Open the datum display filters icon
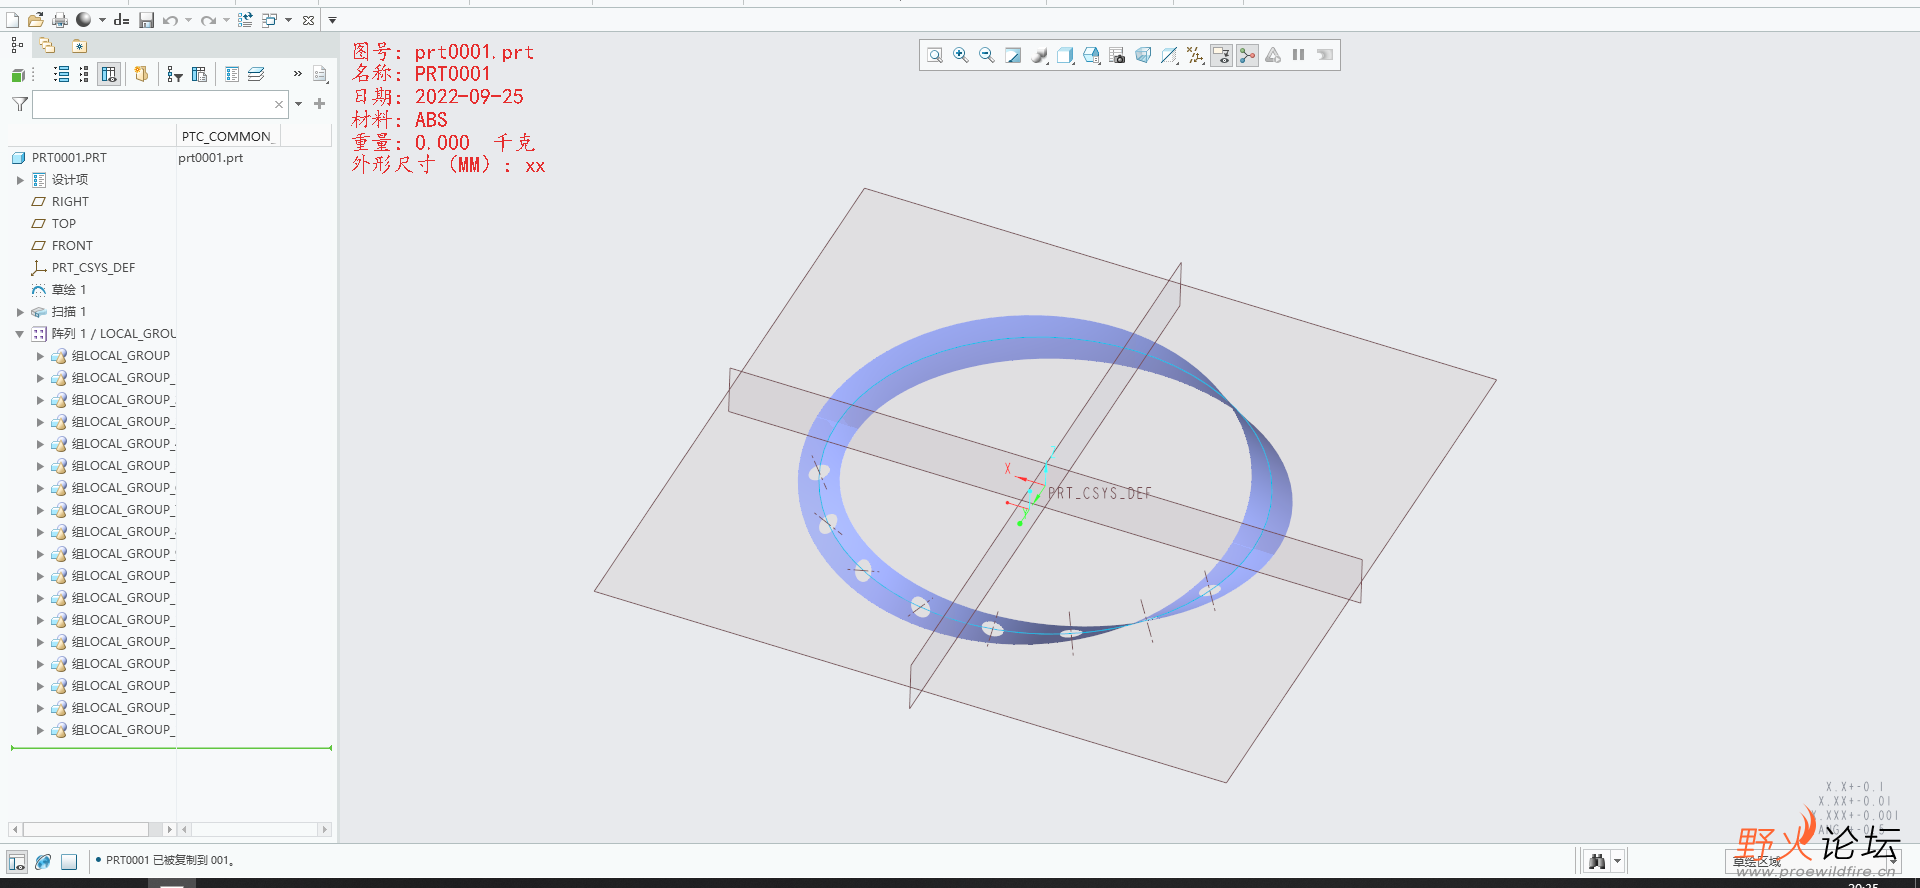The width and height of the screenshot is (1920, 888). pos(1195,55)
